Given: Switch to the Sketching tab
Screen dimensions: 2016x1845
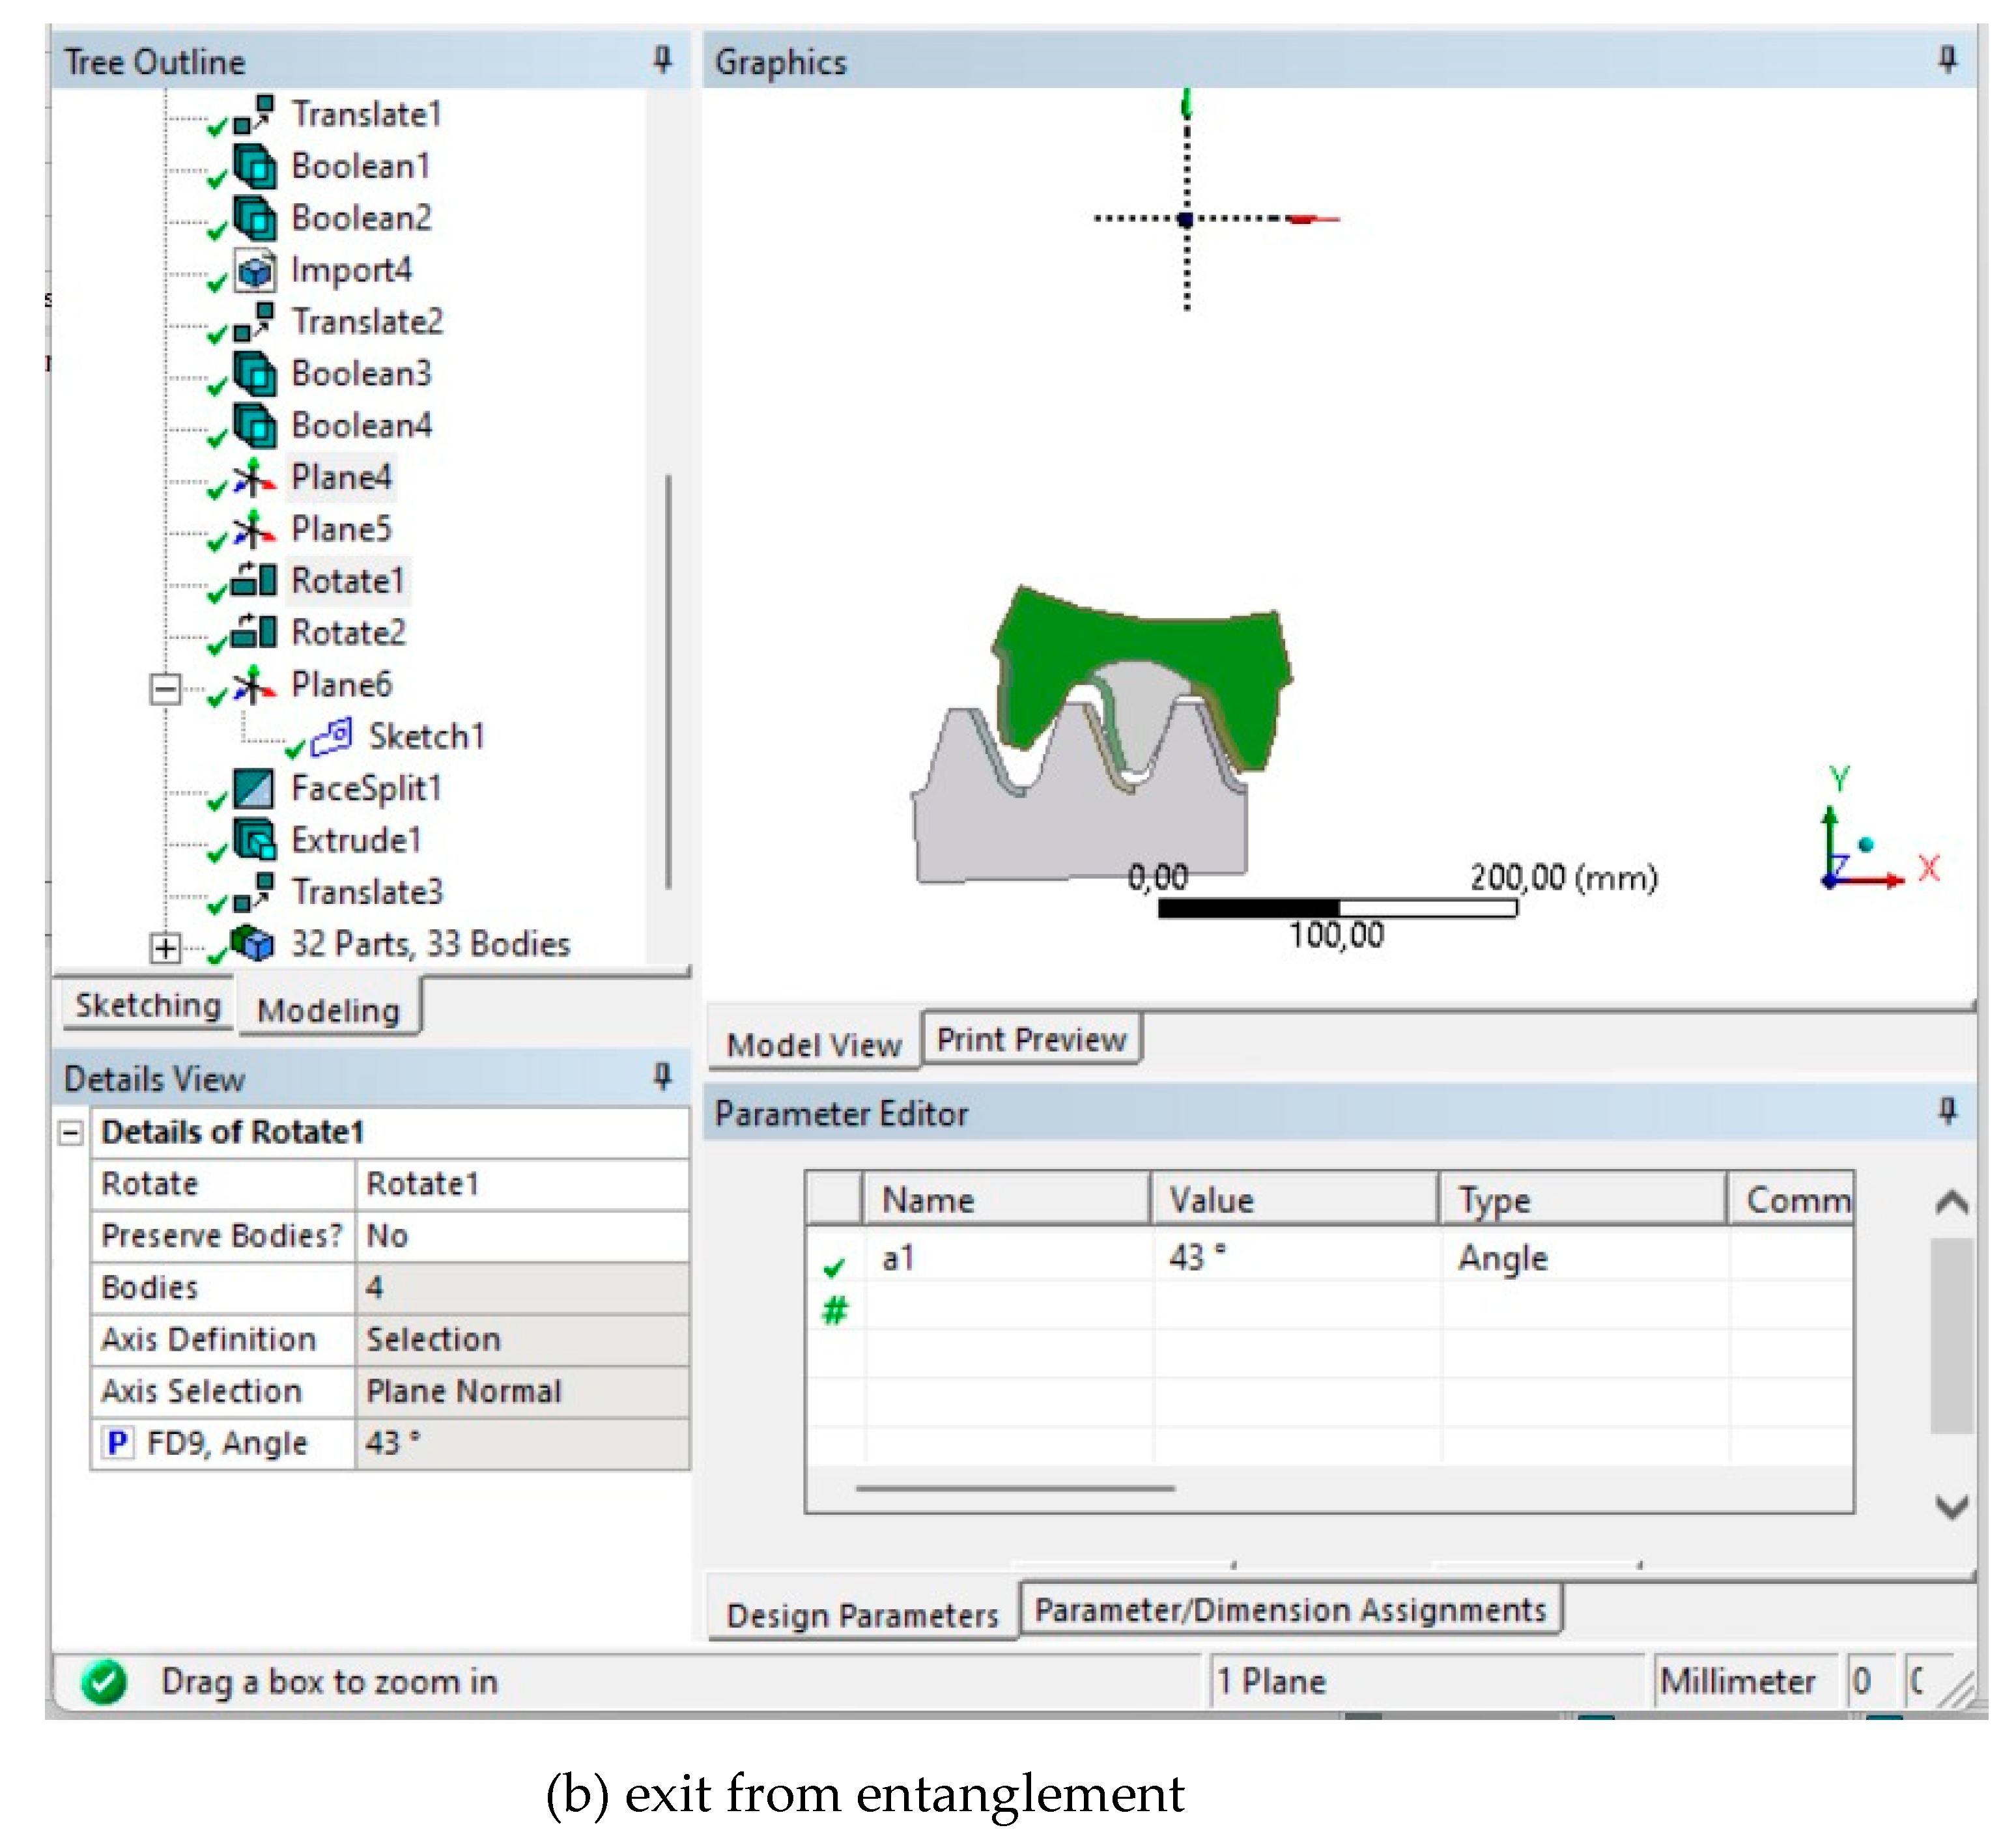Looking at the screenshot, I should tap(148, 1006).
